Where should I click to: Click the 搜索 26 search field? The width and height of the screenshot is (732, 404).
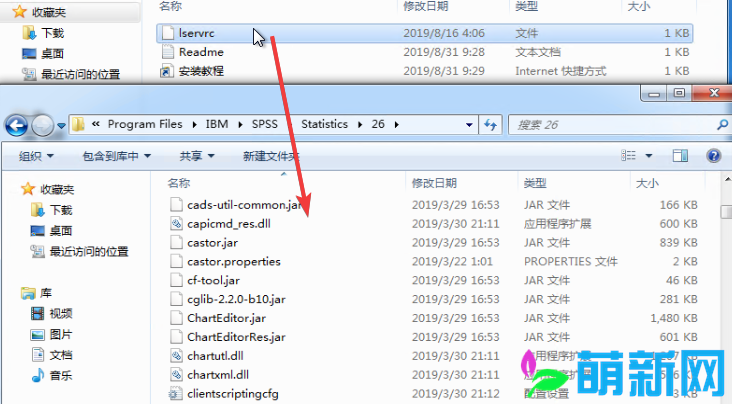click(x=612, y=125)
